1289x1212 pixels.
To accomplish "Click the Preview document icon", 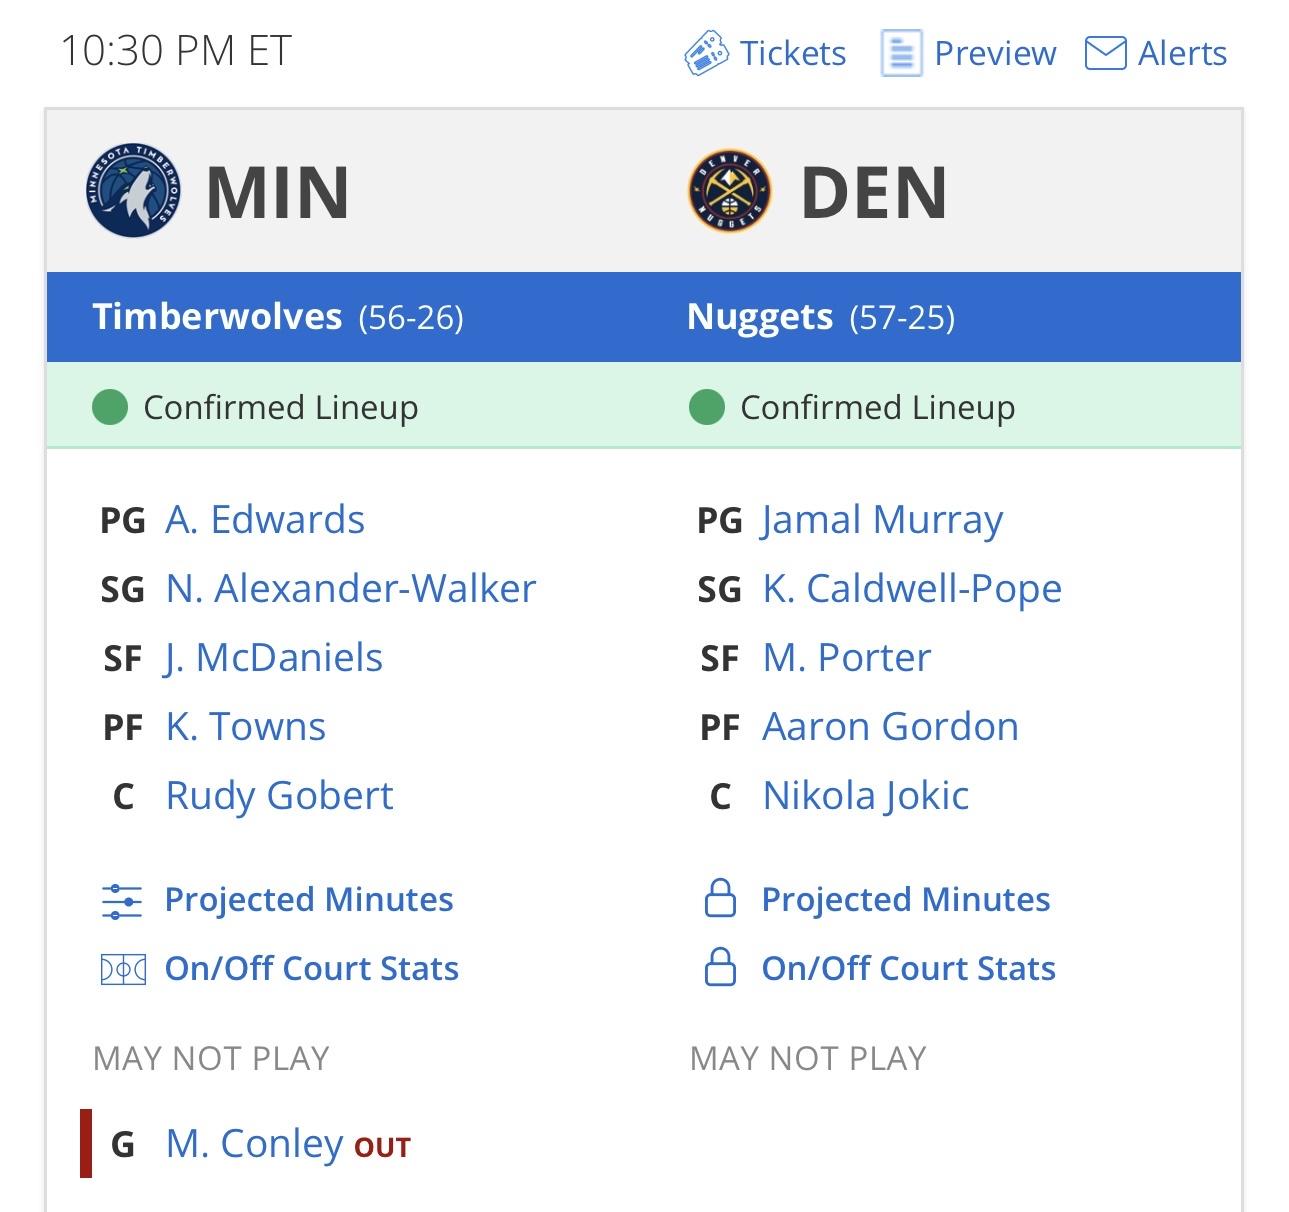I will pyautogui.click(x=901, y=53).
